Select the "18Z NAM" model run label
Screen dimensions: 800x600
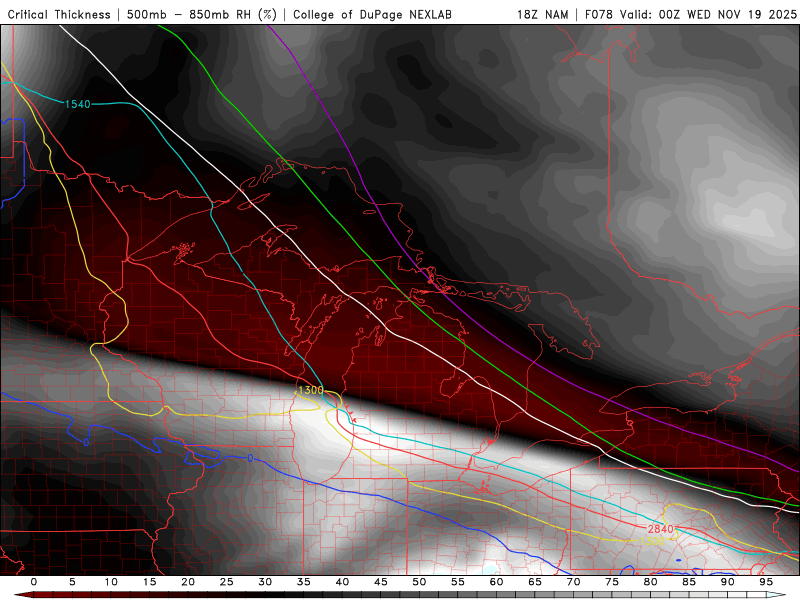(543, 14)
